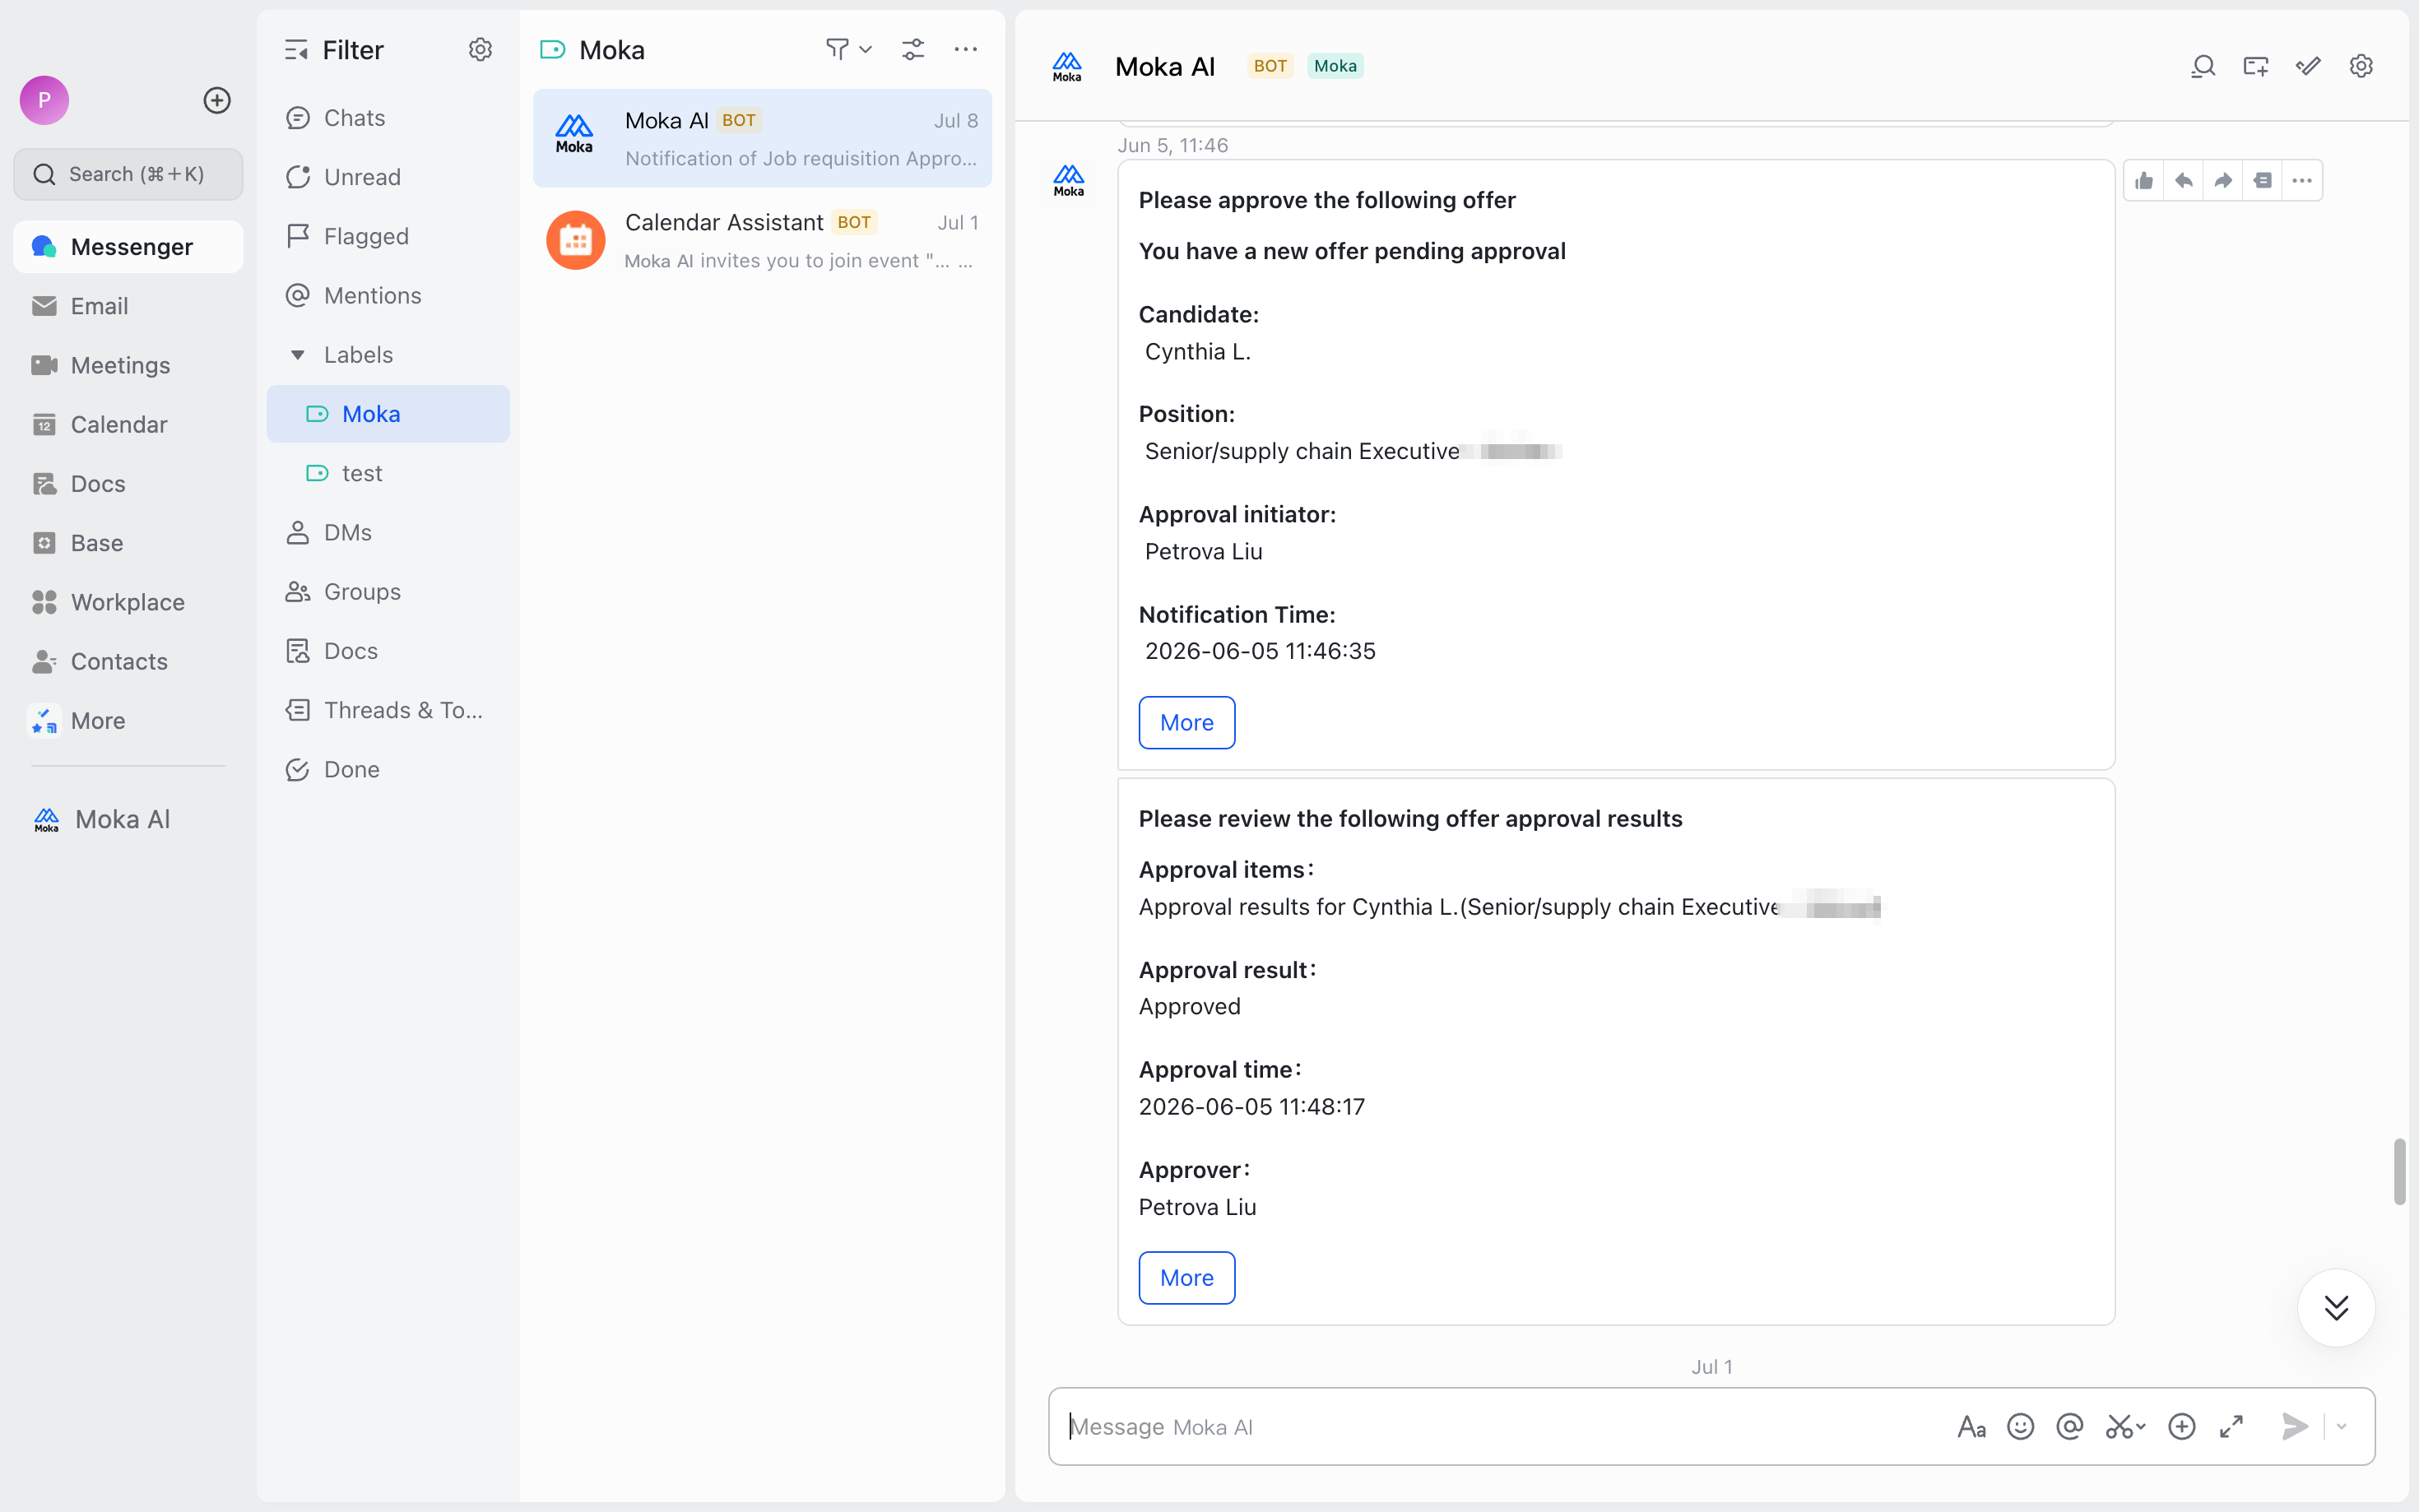Open Base in the navigation
The height and width of the screenshot is (1512, 2419).
pyautogui.click(x=128, y=543)
